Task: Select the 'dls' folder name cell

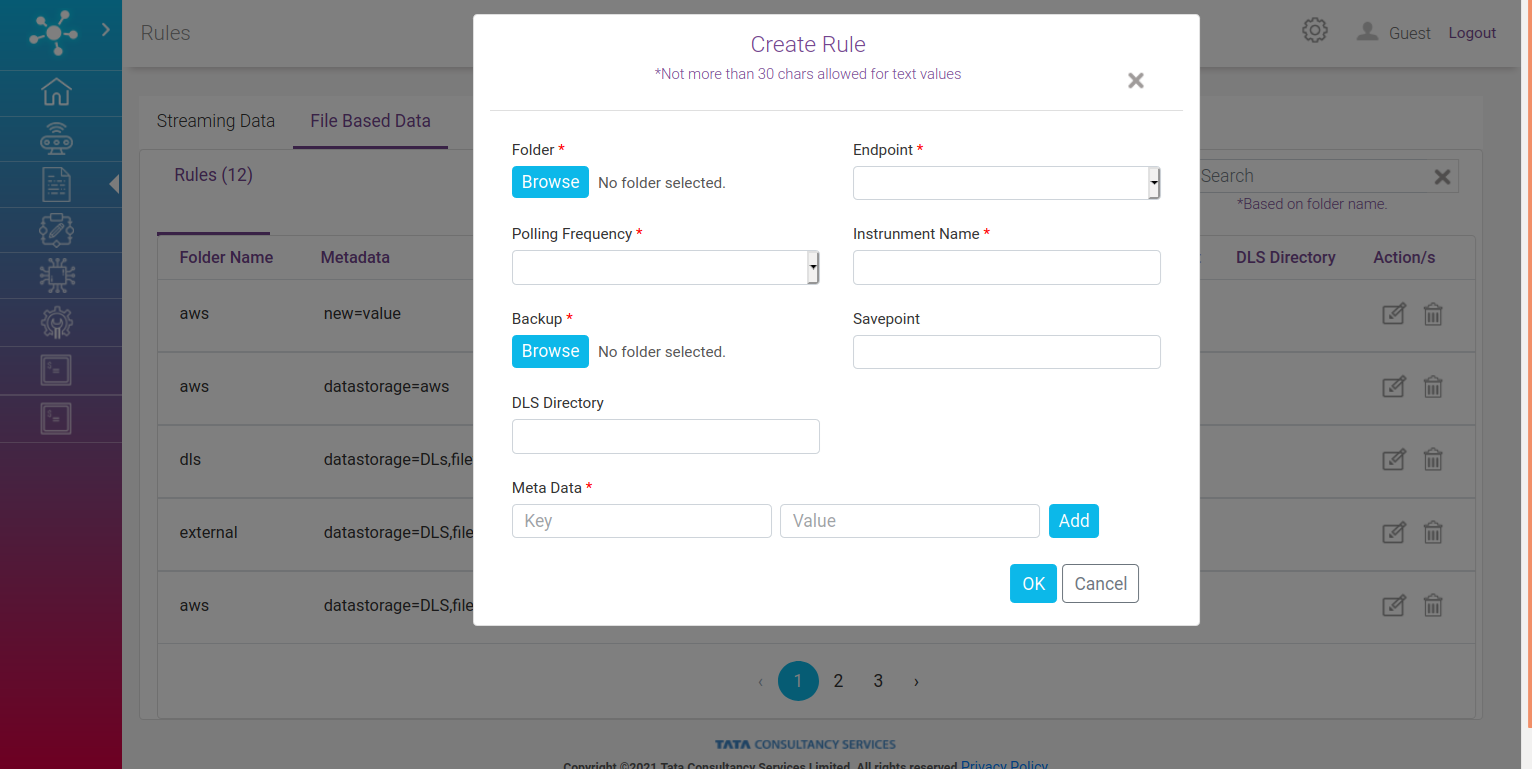Action: pos(190,460)
